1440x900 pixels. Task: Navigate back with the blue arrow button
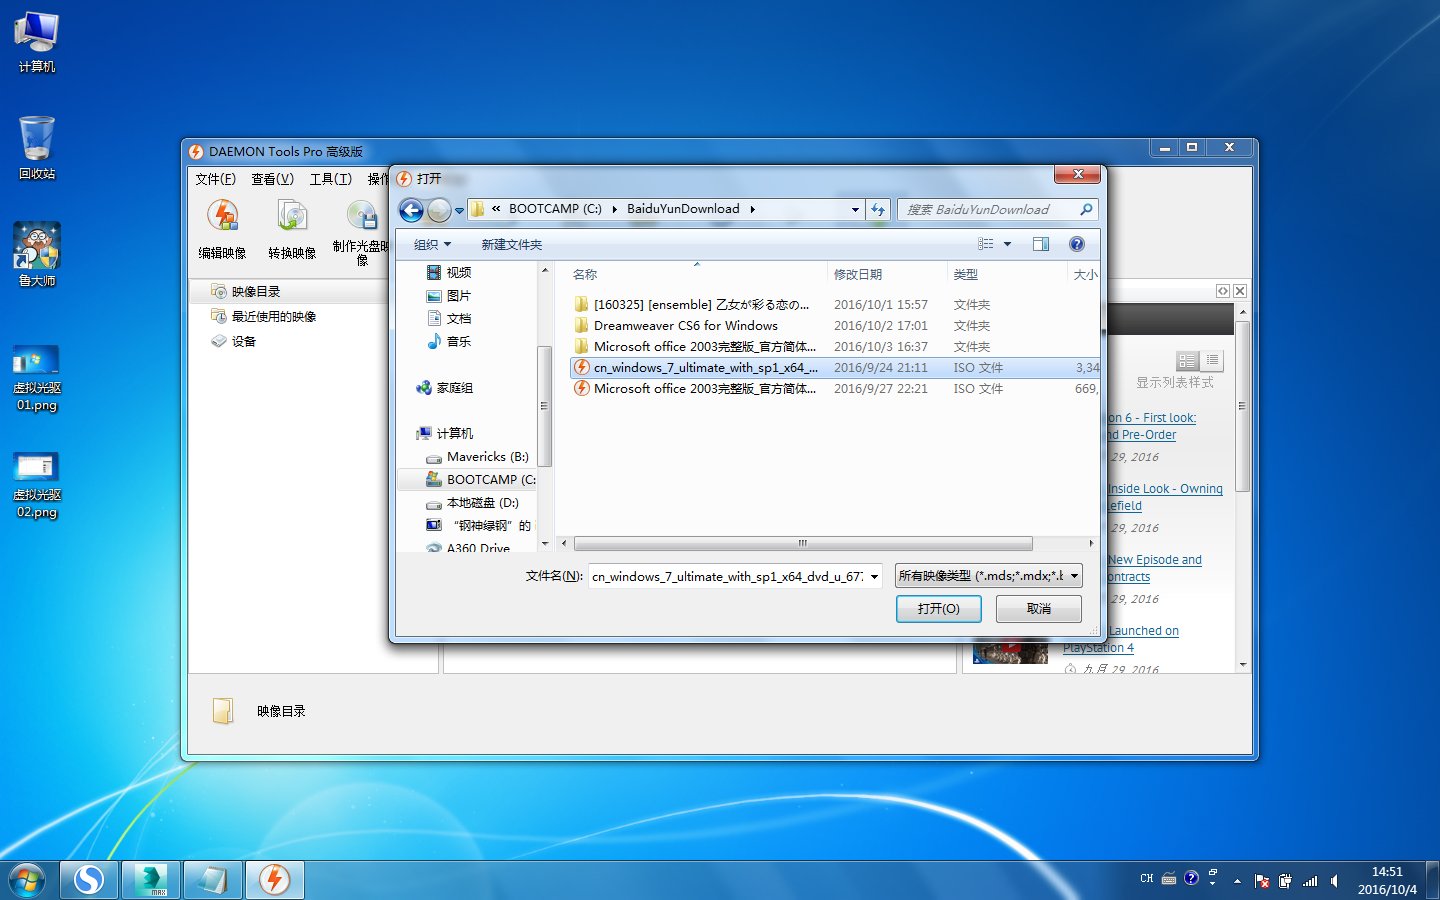pos(411,210)
